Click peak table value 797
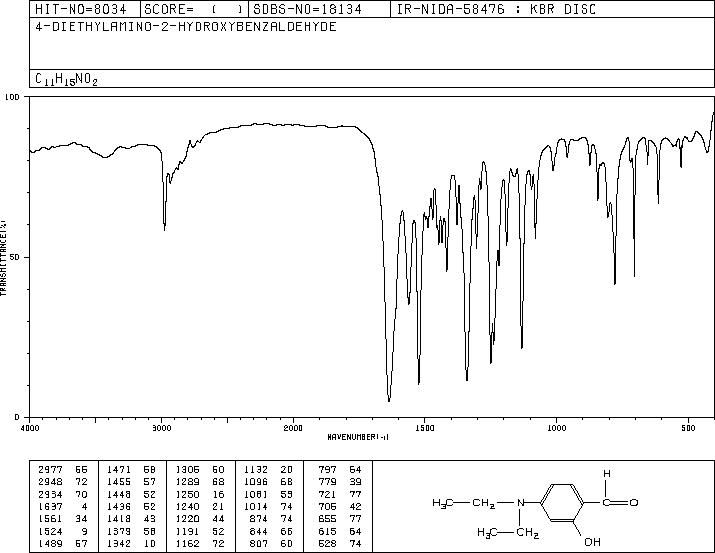This screenshot has width=715, height=553. pos(328,470)
